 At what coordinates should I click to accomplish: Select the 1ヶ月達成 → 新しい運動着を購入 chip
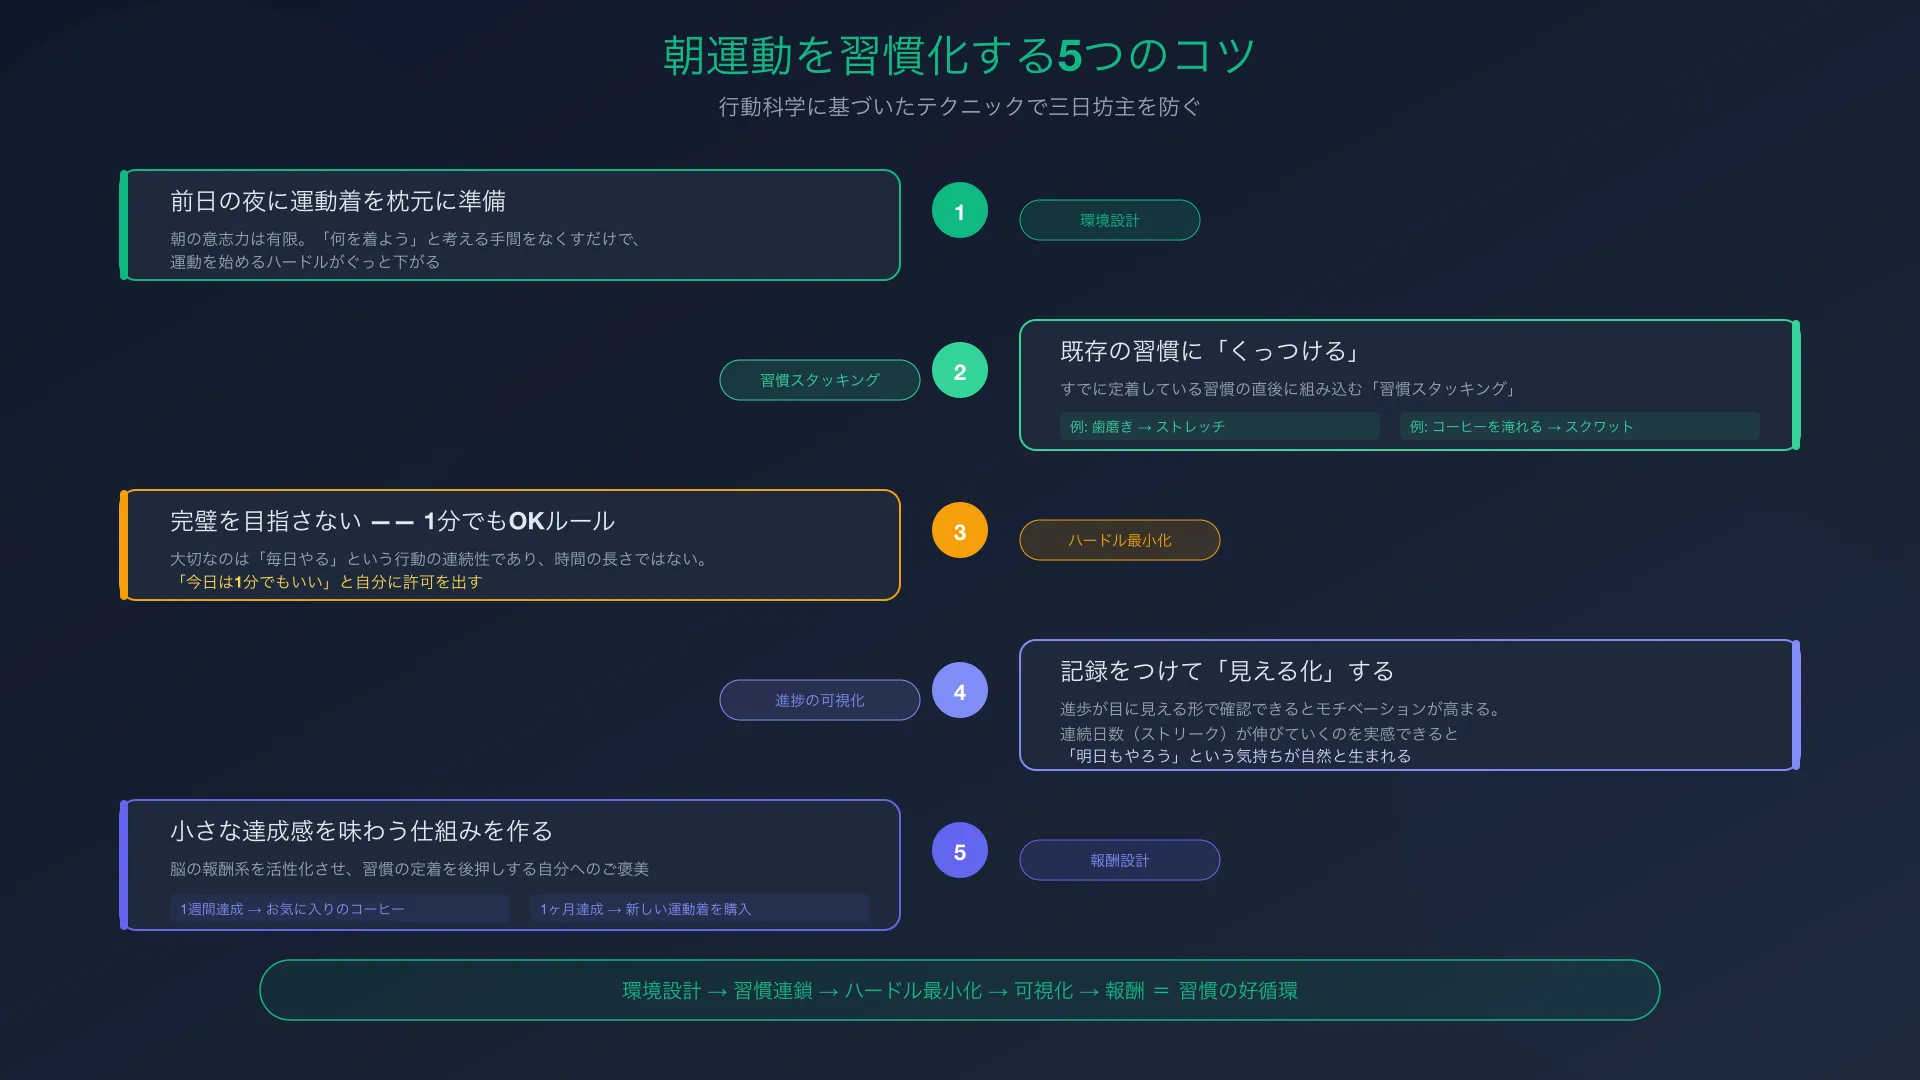pos(699,908)
